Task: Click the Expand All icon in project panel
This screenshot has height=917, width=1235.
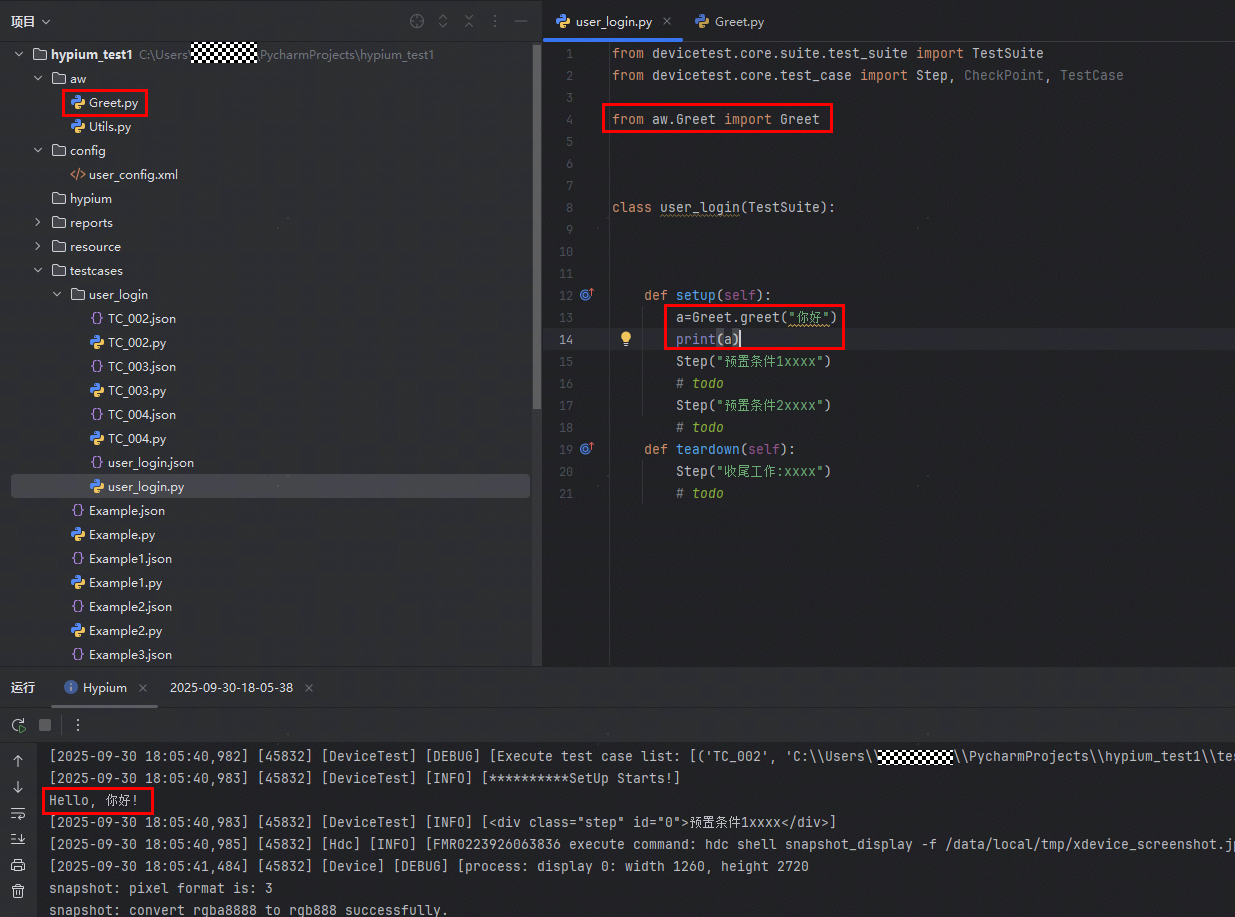Action: (x=443, y=22)
